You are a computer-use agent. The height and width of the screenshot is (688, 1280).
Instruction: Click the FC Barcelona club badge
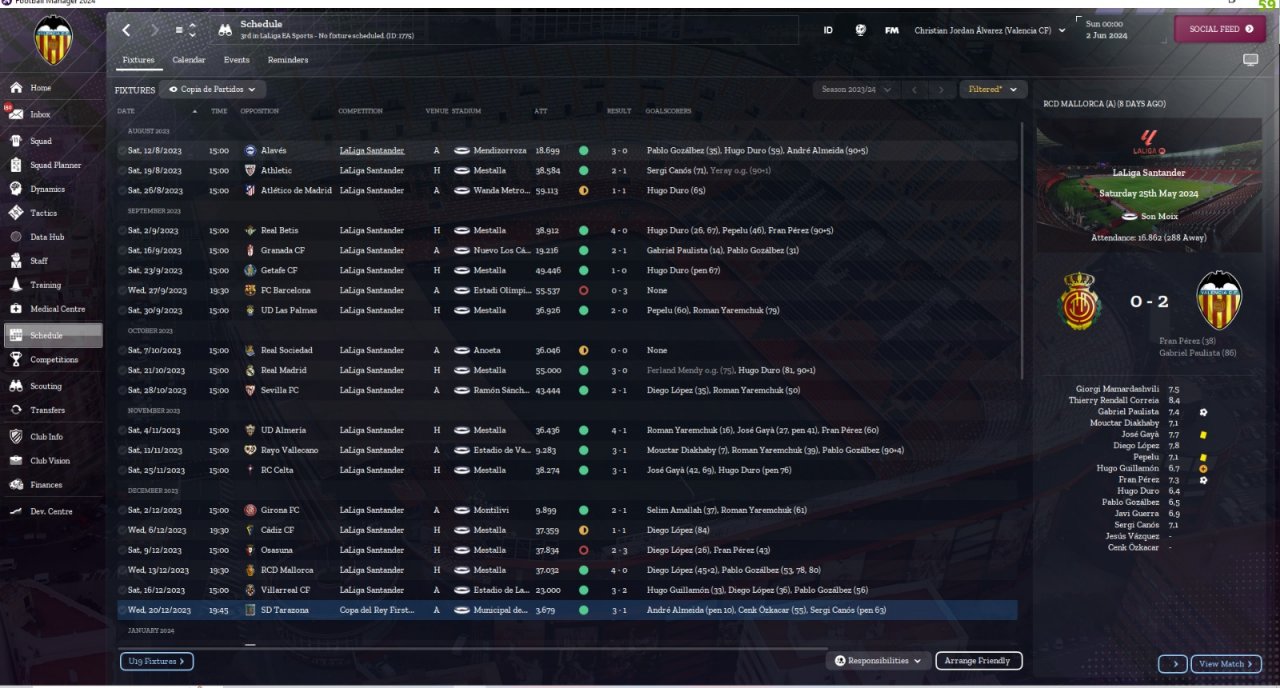[250, 290]
